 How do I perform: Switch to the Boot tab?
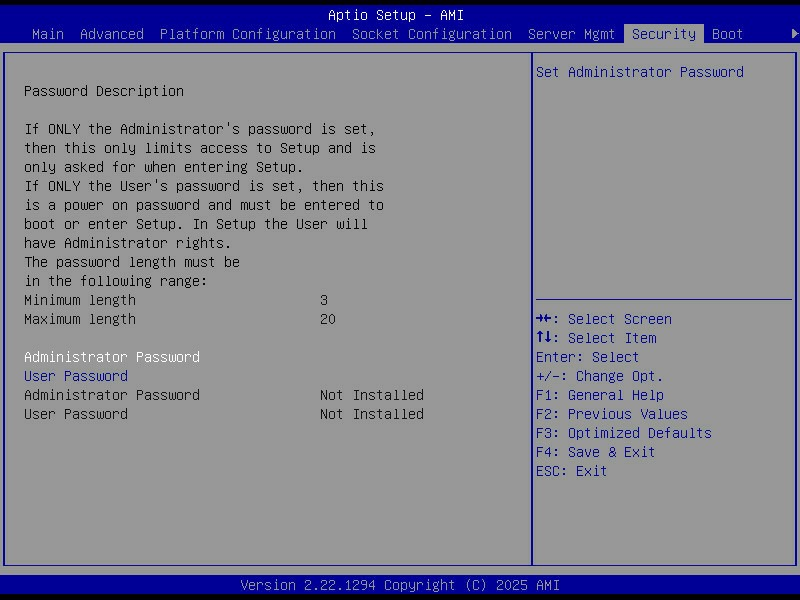click(727, 34)
